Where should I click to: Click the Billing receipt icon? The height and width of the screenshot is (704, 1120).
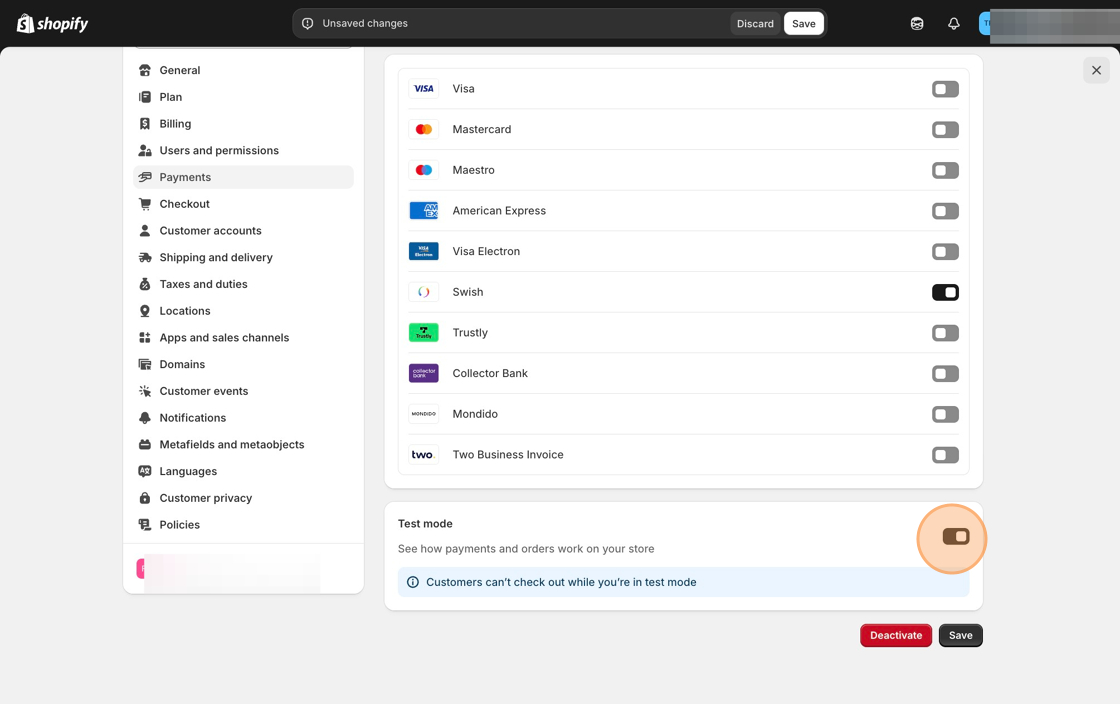tap(145, 124)
